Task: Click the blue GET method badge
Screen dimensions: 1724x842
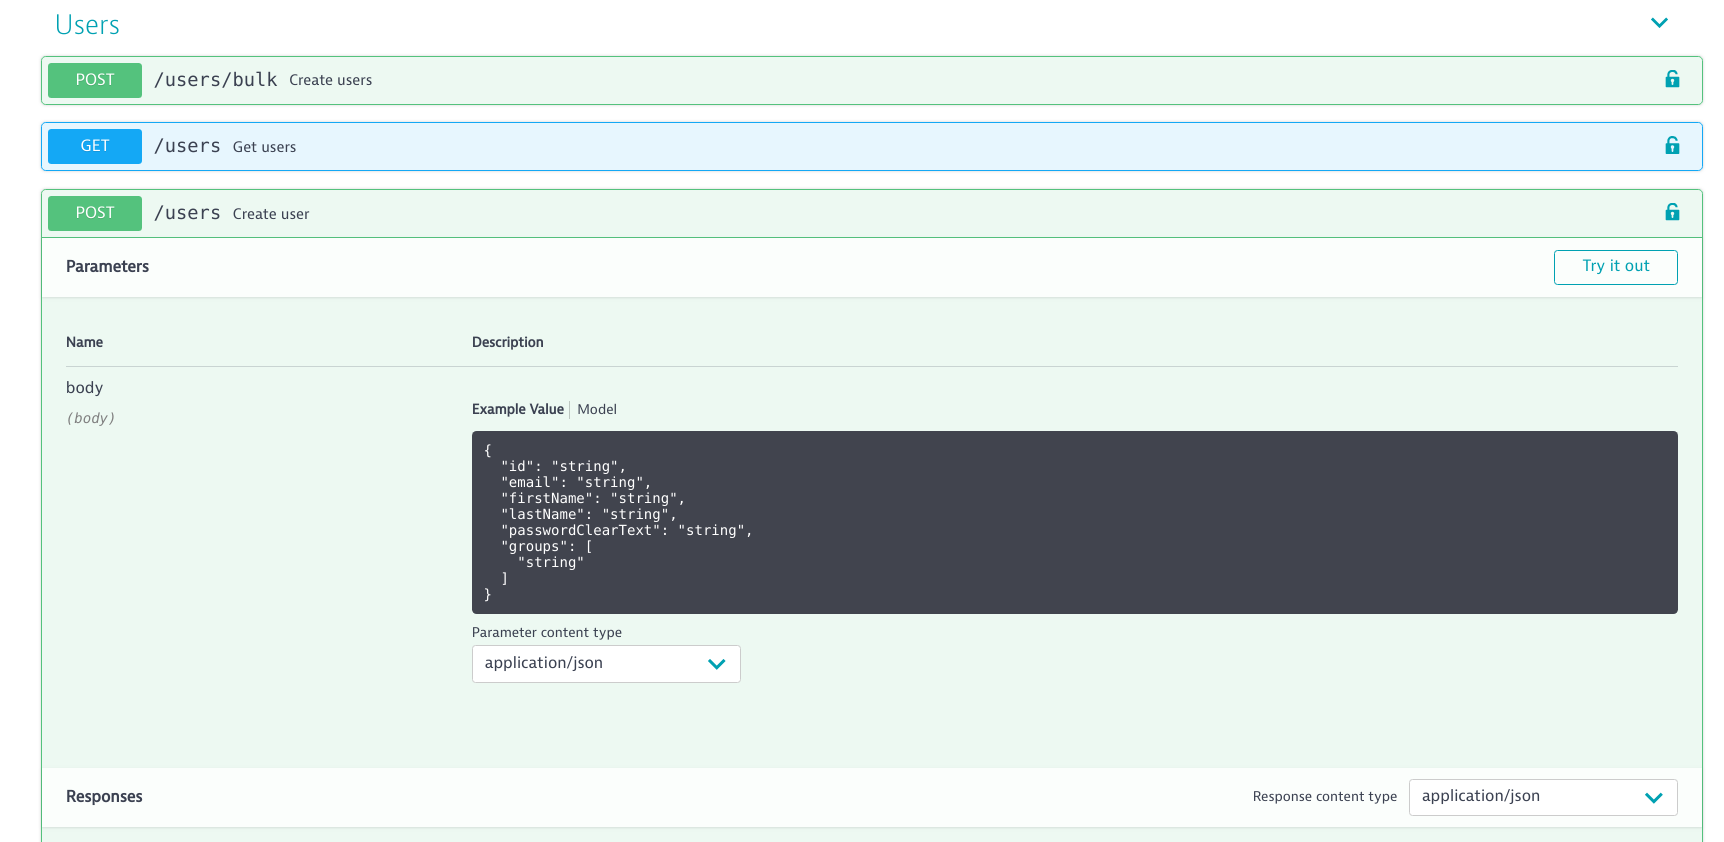Action: tap(95, 146)
